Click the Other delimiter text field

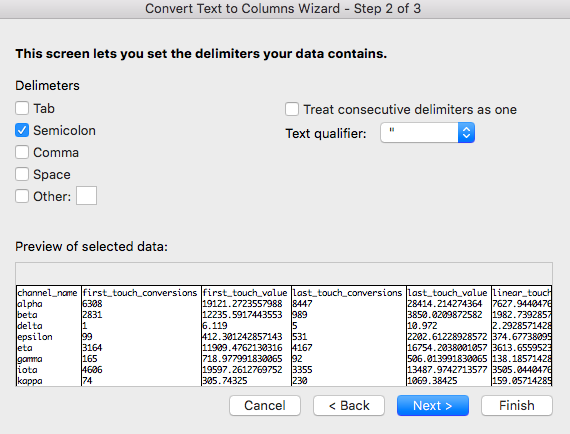point(87,196)
